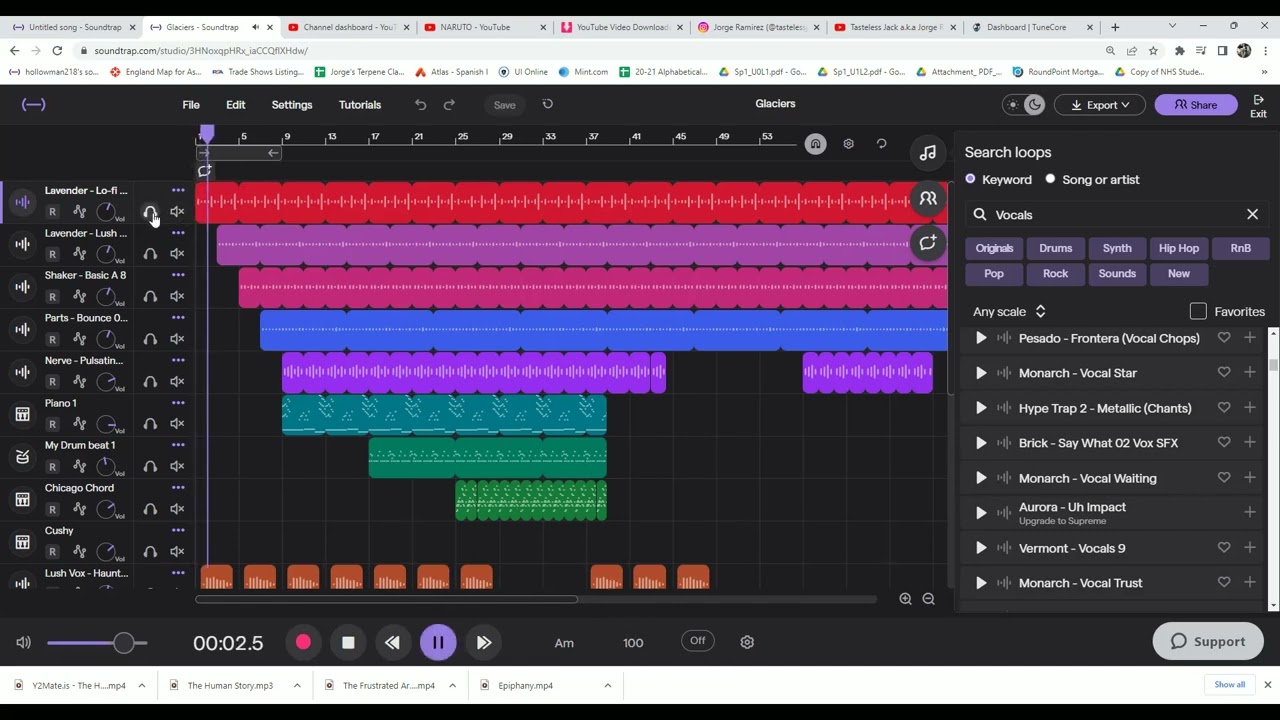This screenshot has width=1280, height=720.
Task: Click the fast forward button
Action: pyautogui.click(x=484, y=643)
